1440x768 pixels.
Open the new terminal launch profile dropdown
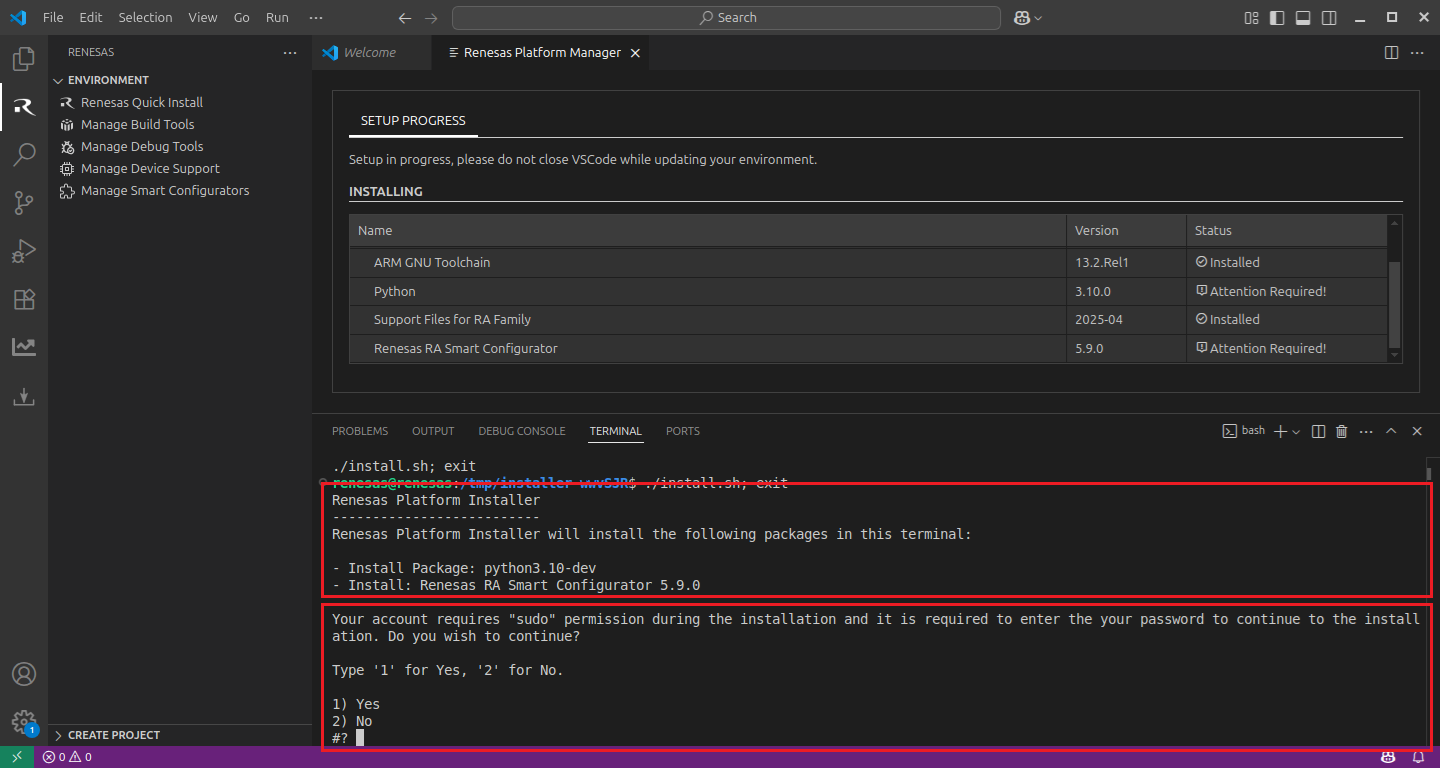[1297, 431]
